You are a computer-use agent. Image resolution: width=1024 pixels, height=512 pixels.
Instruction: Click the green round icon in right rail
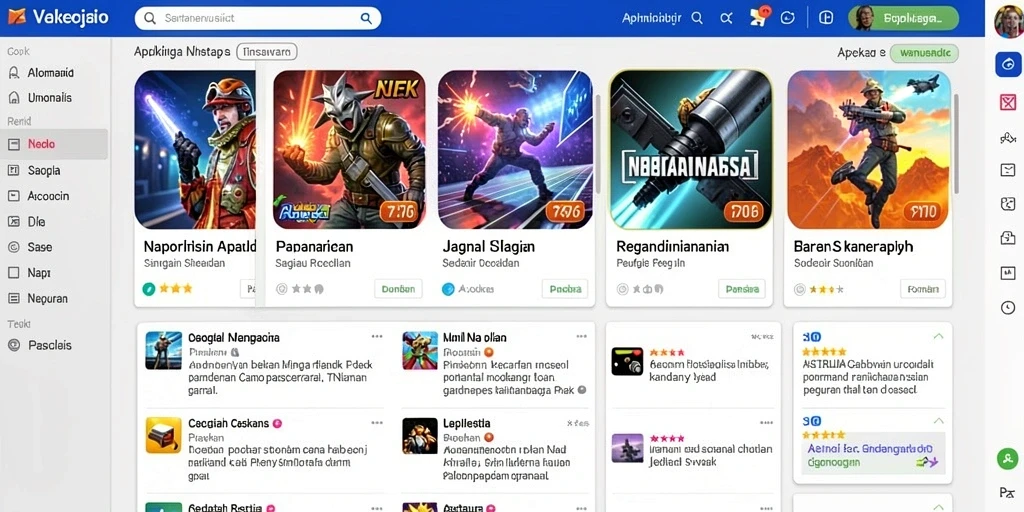point(1008,458)
